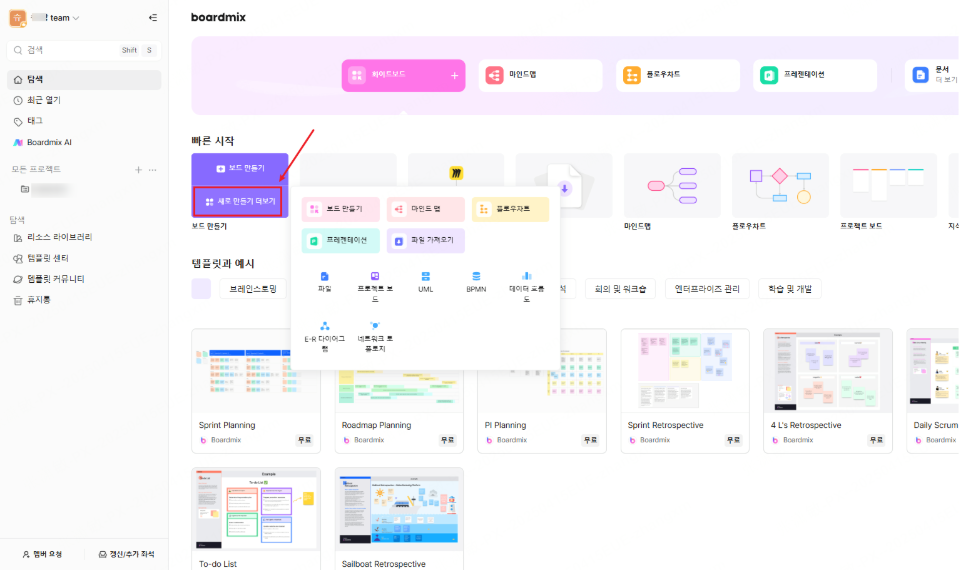Viewport: 959px width, 570px height.
Task: Open the Roadmap Planning template
Action: [x=399, y=410]
